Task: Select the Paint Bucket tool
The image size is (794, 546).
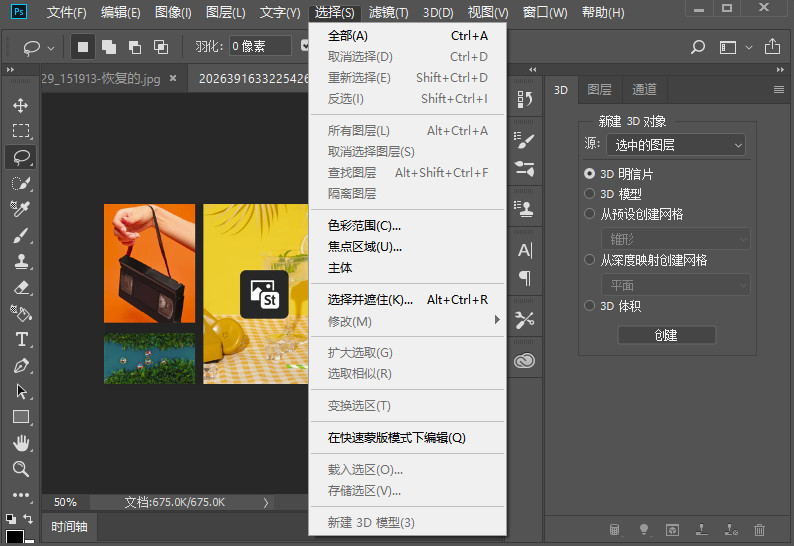Action: click(x=21, y=314)
